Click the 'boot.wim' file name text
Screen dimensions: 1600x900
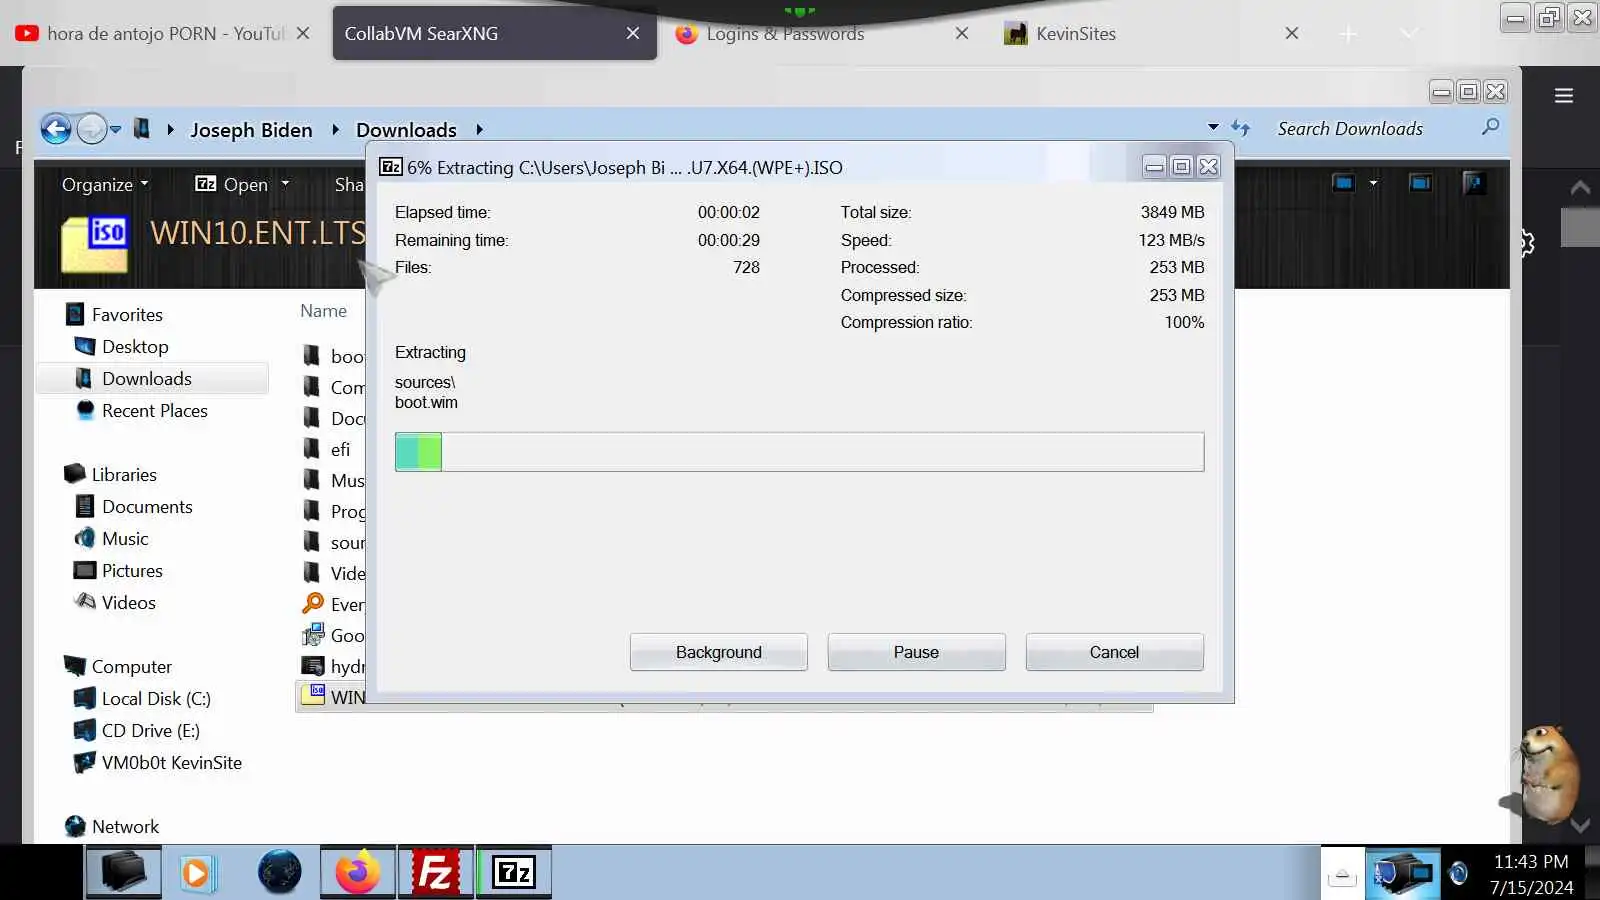426,403
